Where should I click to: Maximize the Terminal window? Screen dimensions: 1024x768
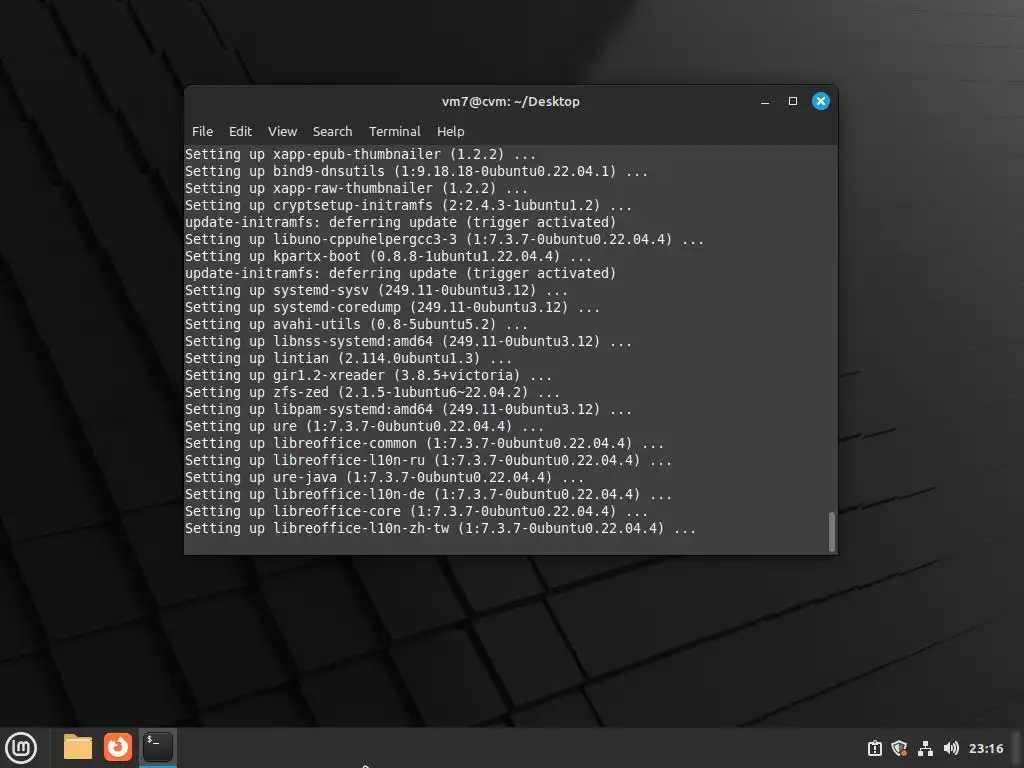(793, 101)
